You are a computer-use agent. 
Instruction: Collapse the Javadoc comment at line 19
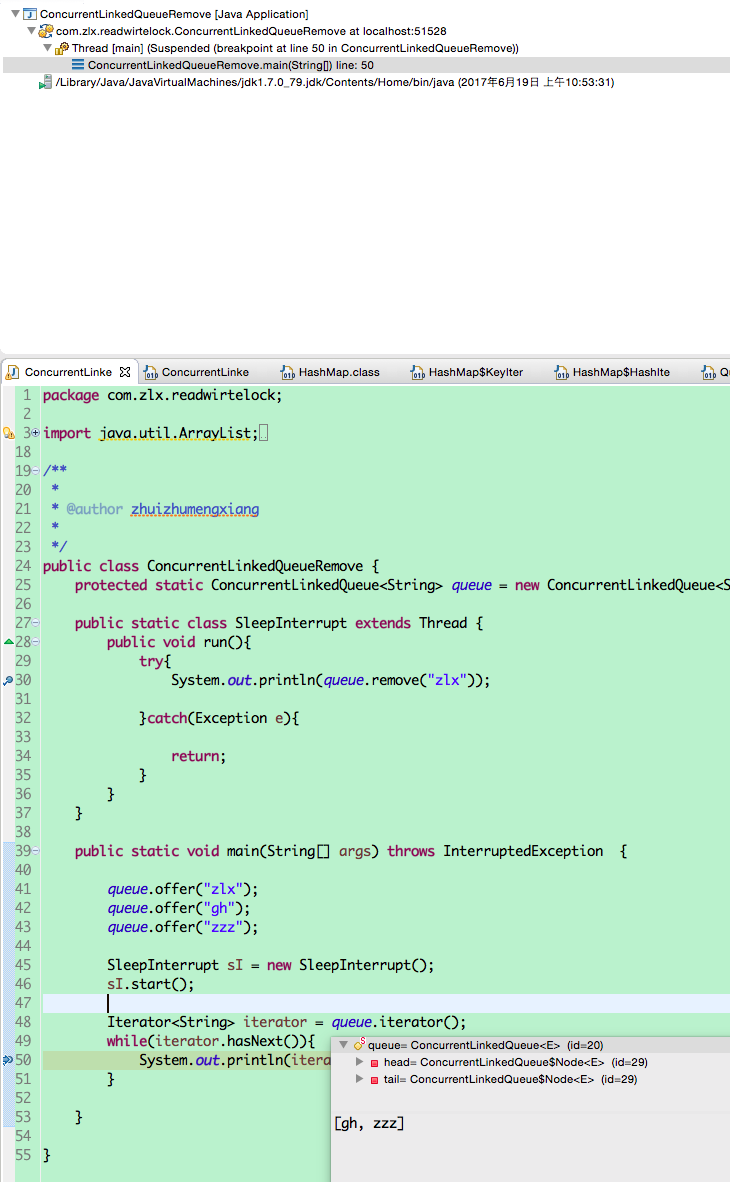tap(35, 470)
